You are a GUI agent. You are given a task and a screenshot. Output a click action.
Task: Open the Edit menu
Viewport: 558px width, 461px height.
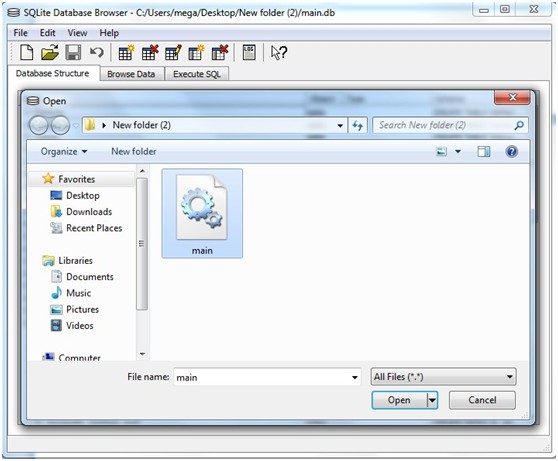pyautogui.click(x=47, y=33)
